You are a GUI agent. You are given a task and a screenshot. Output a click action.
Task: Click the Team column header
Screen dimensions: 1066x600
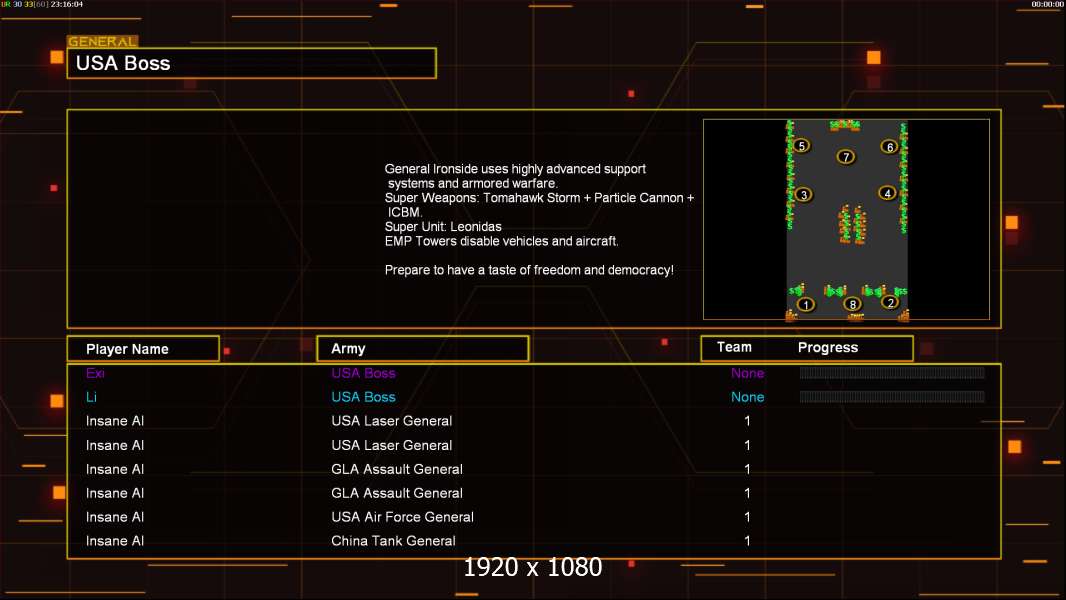point(734,347)
